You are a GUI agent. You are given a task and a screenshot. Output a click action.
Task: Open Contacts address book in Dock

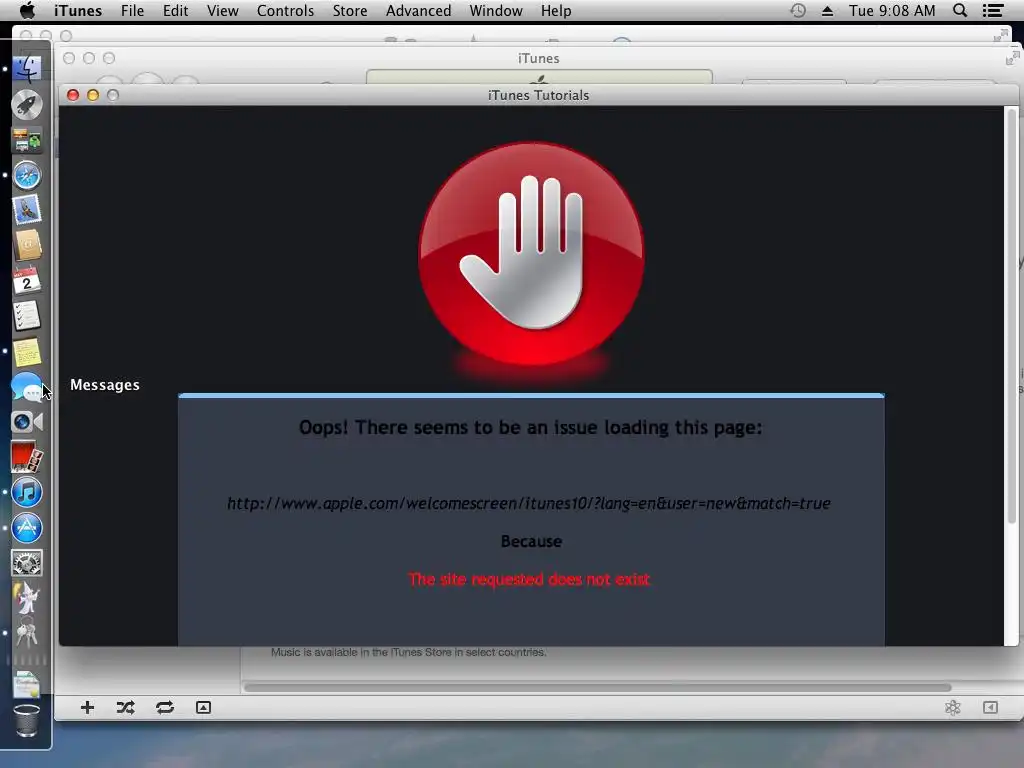pyautogui.click(x=27, y=246)
